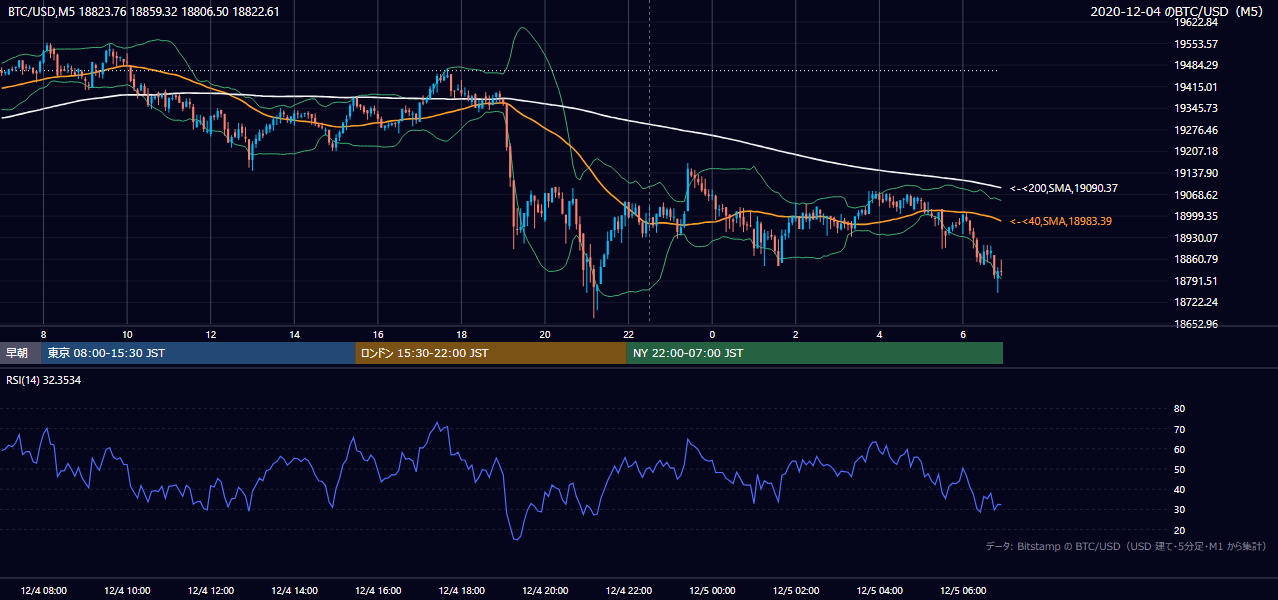Click price axis value 19415.01

[1195, 87]
